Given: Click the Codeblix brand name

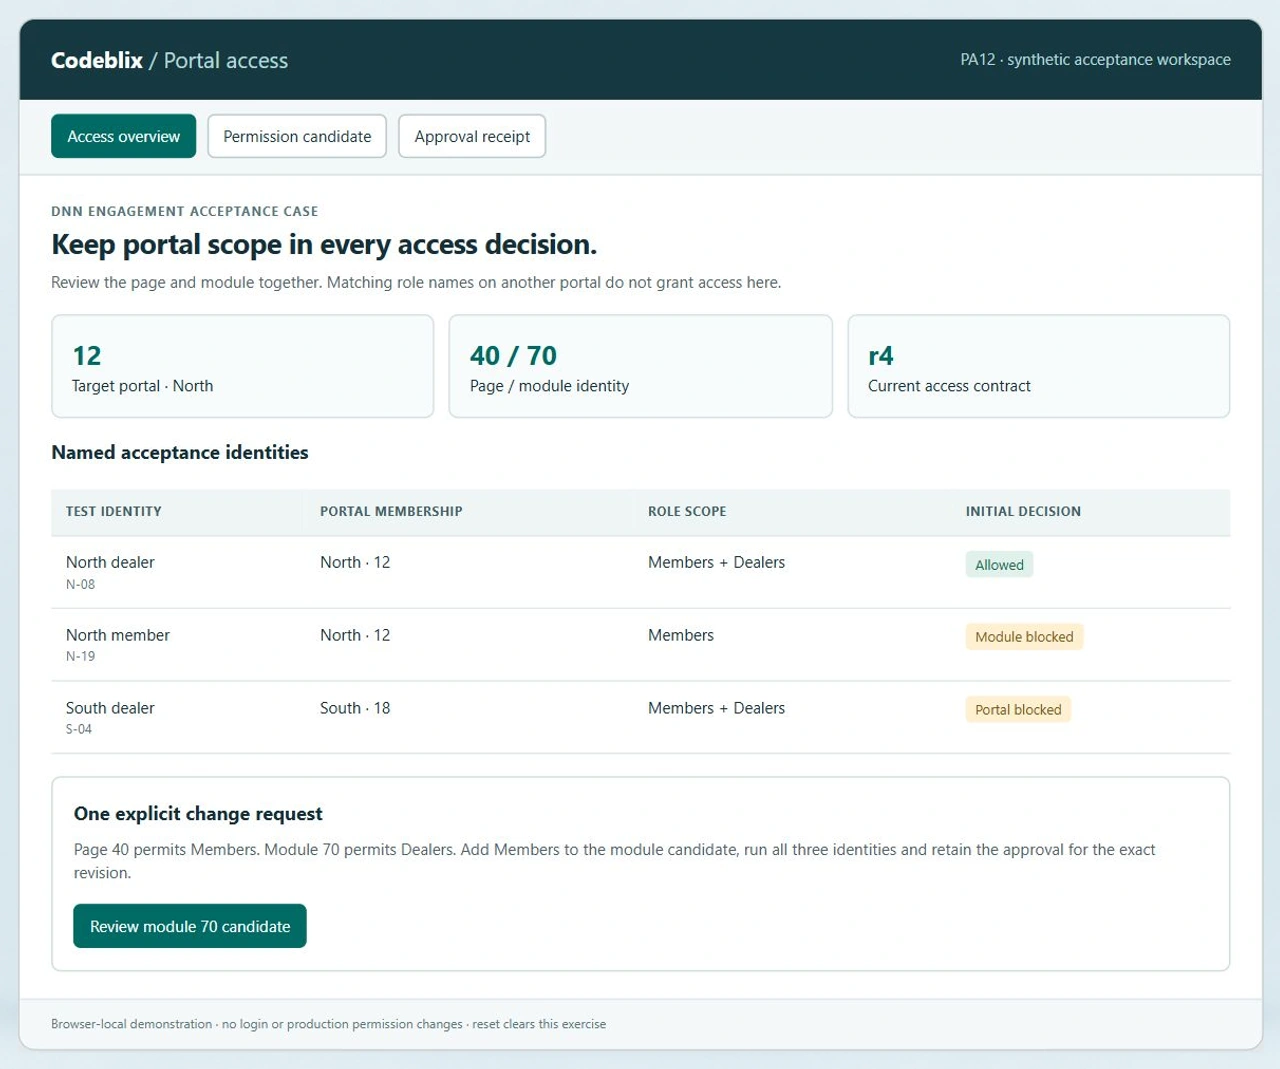Looking at the screenshot, I should [97, 60].
